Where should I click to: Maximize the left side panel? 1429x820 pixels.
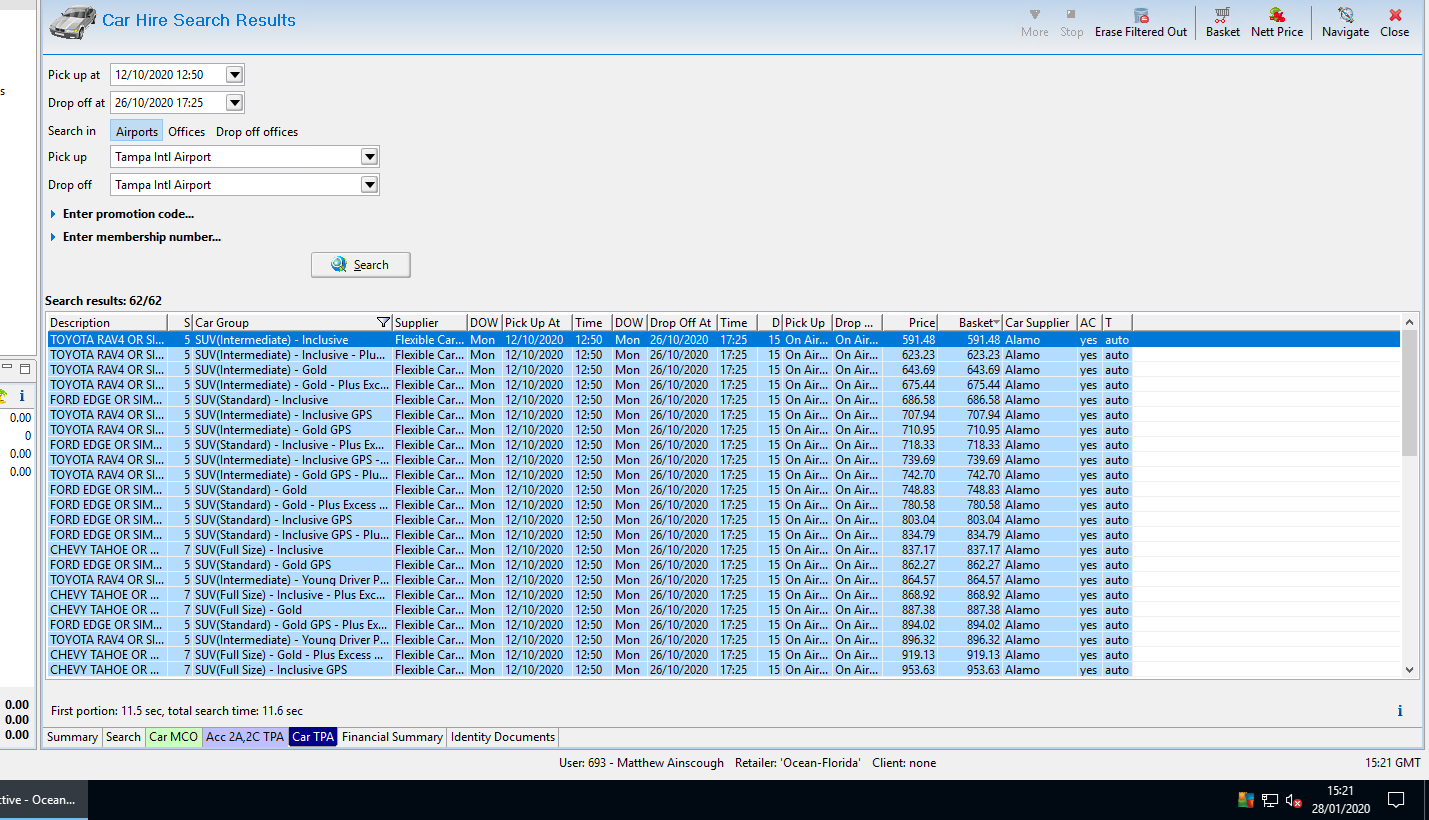point(25,369)
